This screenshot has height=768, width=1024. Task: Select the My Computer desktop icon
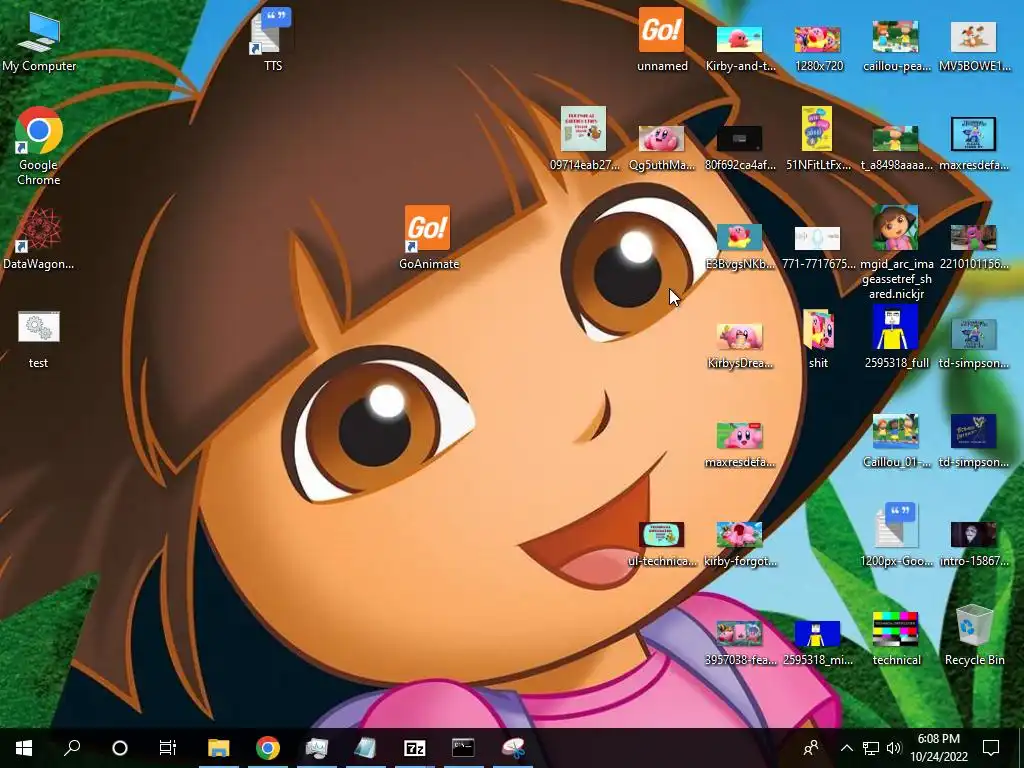coord(39,42)
